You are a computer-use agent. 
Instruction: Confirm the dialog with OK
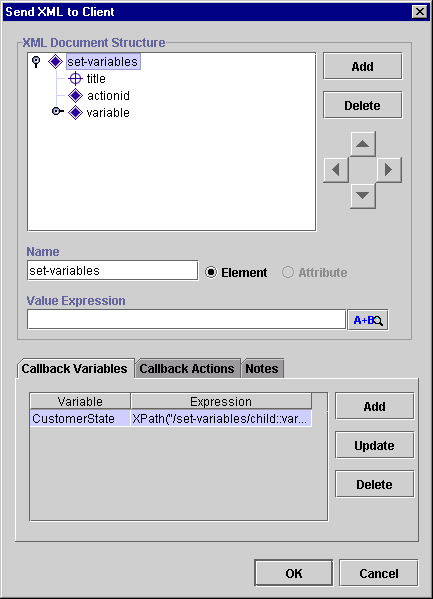coord(294,573)
